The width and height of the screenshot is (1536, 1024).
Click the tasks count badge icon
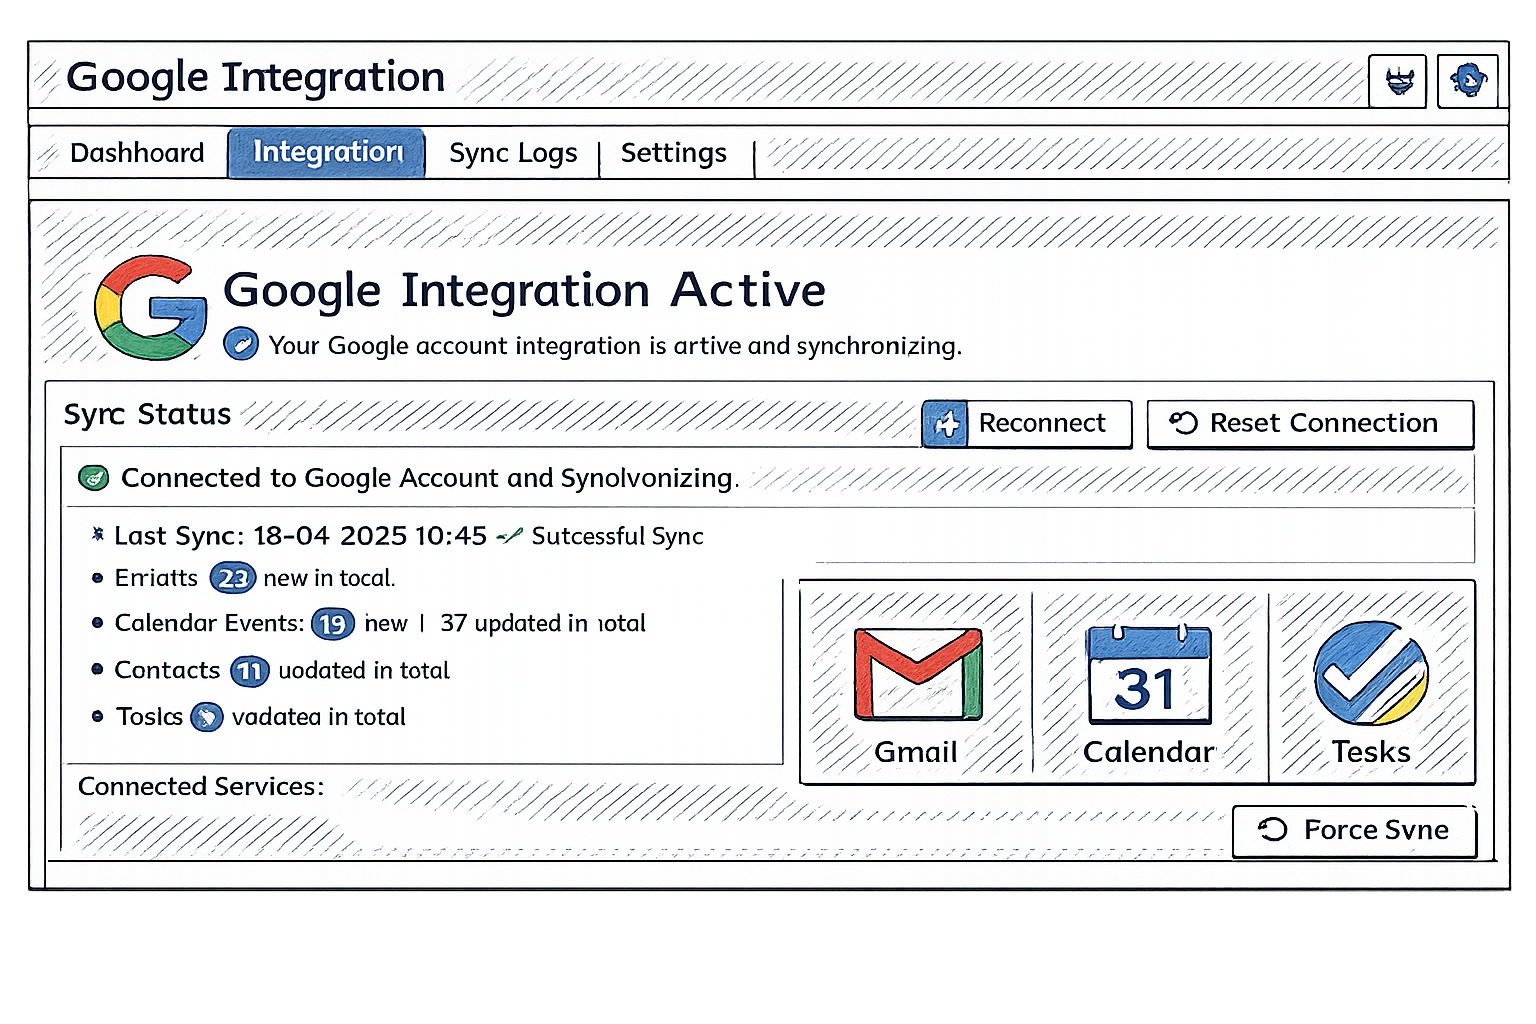tap(207, 717)
